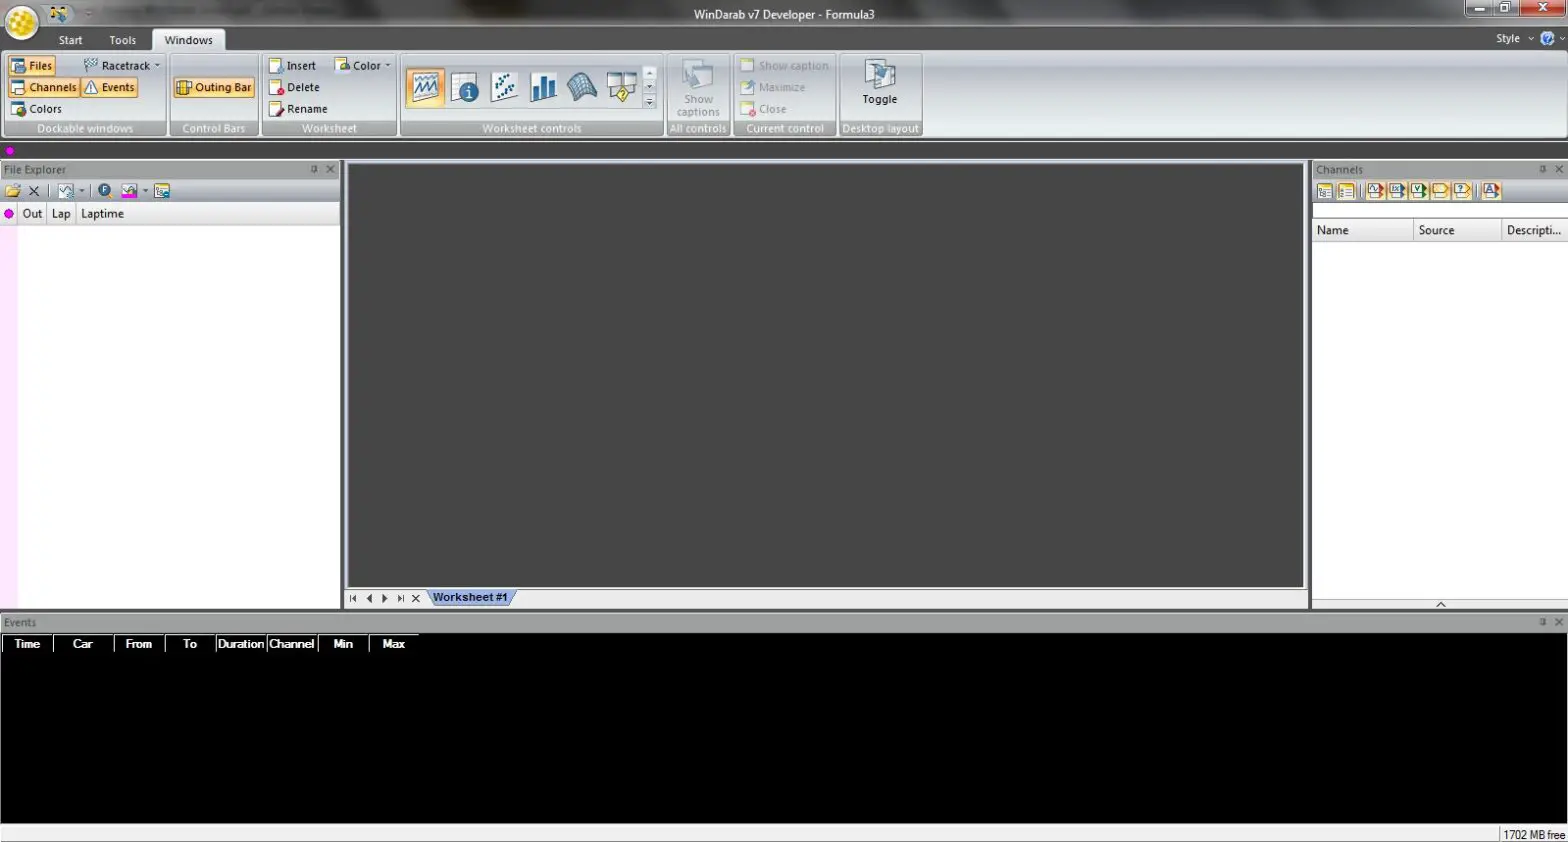Toggle the fx math channel filter icon
Image resolution: width=1568 pixels, height=842 pixels.
(1397, 191)
